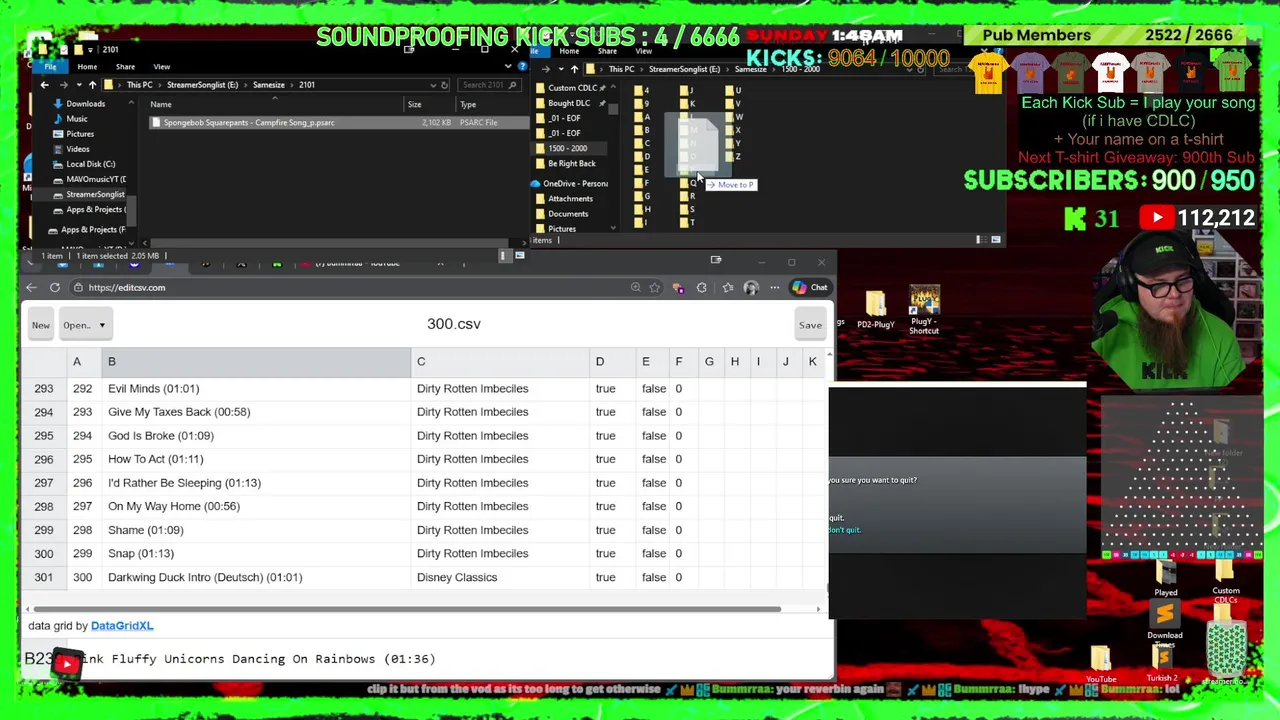The width and height of the screenshot is (1280, 720).
Task: Bookmark page with the star icon
Action: pos(654,288)
